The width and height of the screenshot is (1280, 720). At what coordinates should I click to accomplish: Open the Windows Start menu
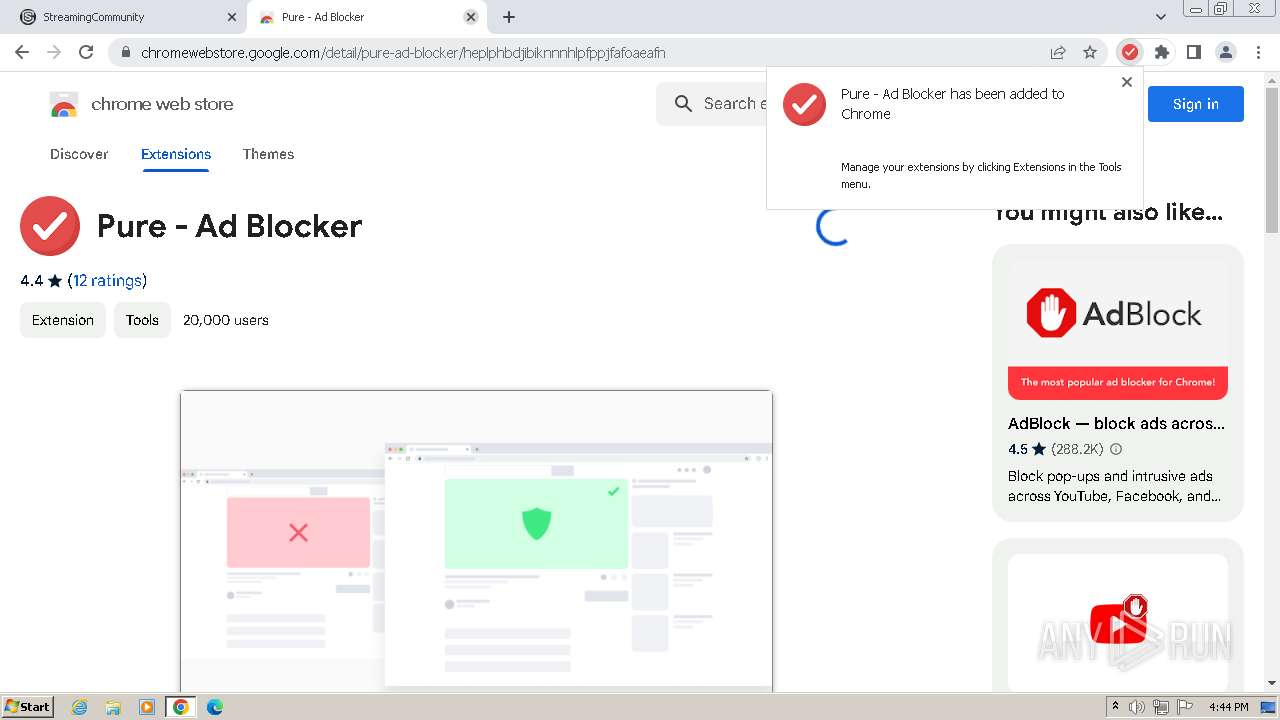[28, 706]
